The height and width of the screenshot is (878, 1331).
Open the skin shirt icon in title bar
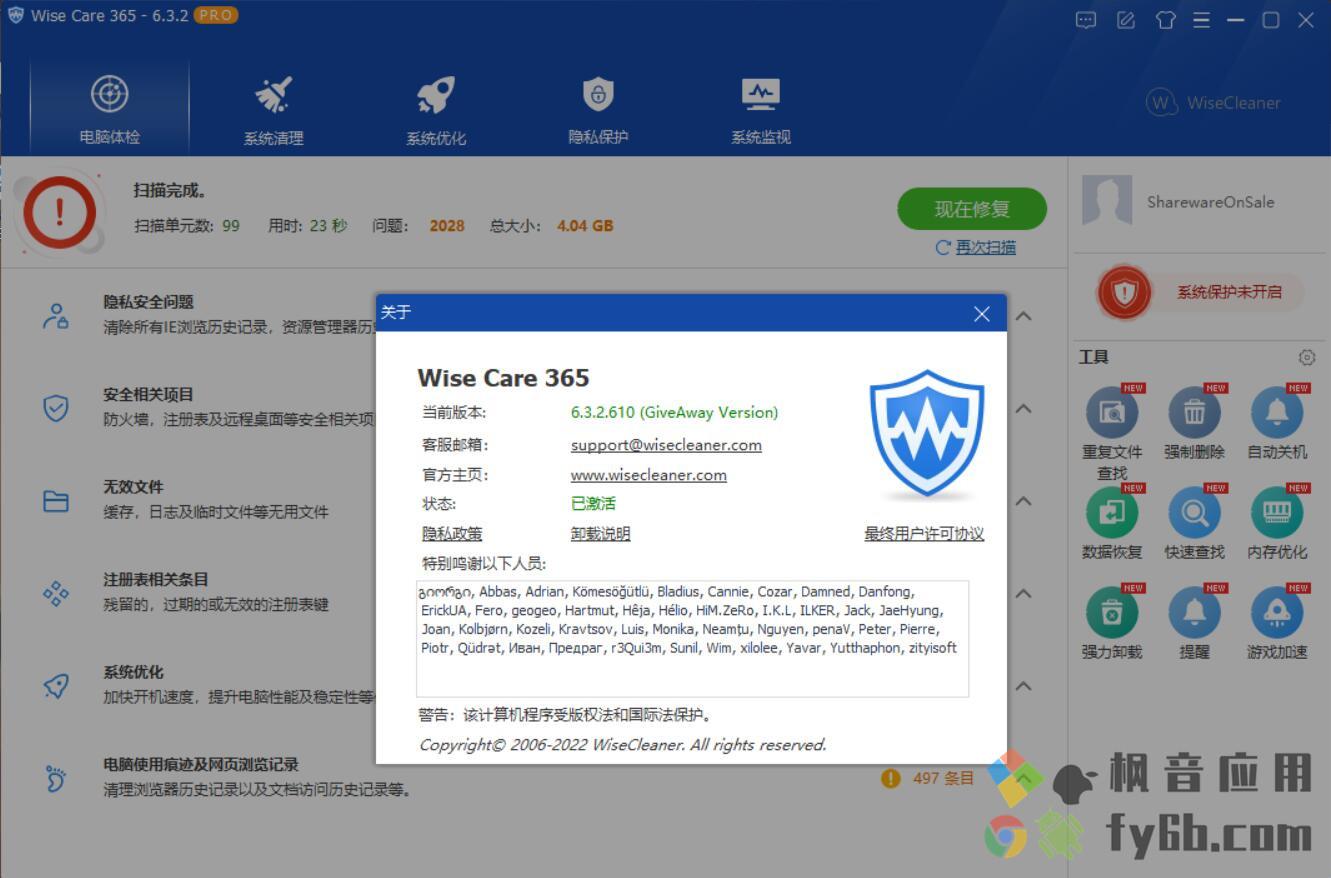point(1165,20)
